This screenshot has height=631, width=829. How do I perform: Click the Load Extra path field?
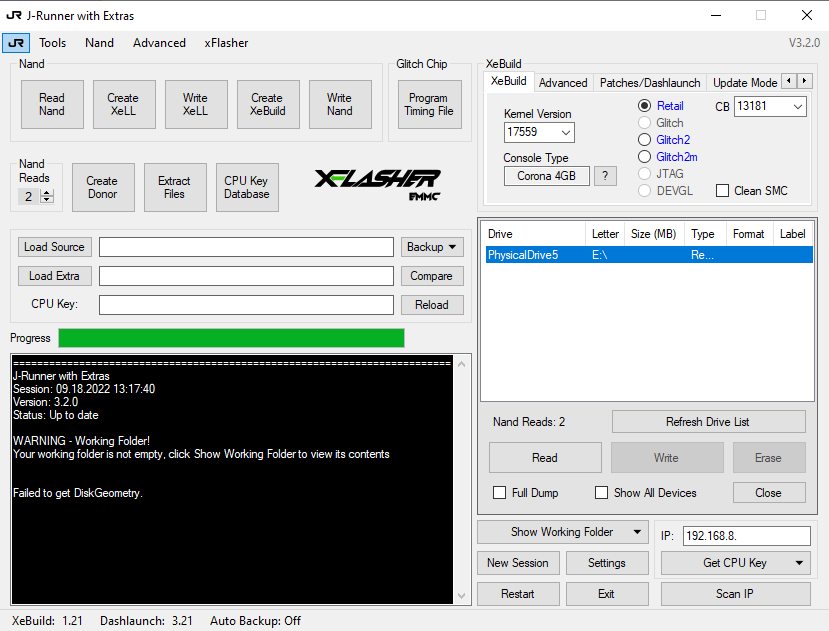[x=246, y=276]
